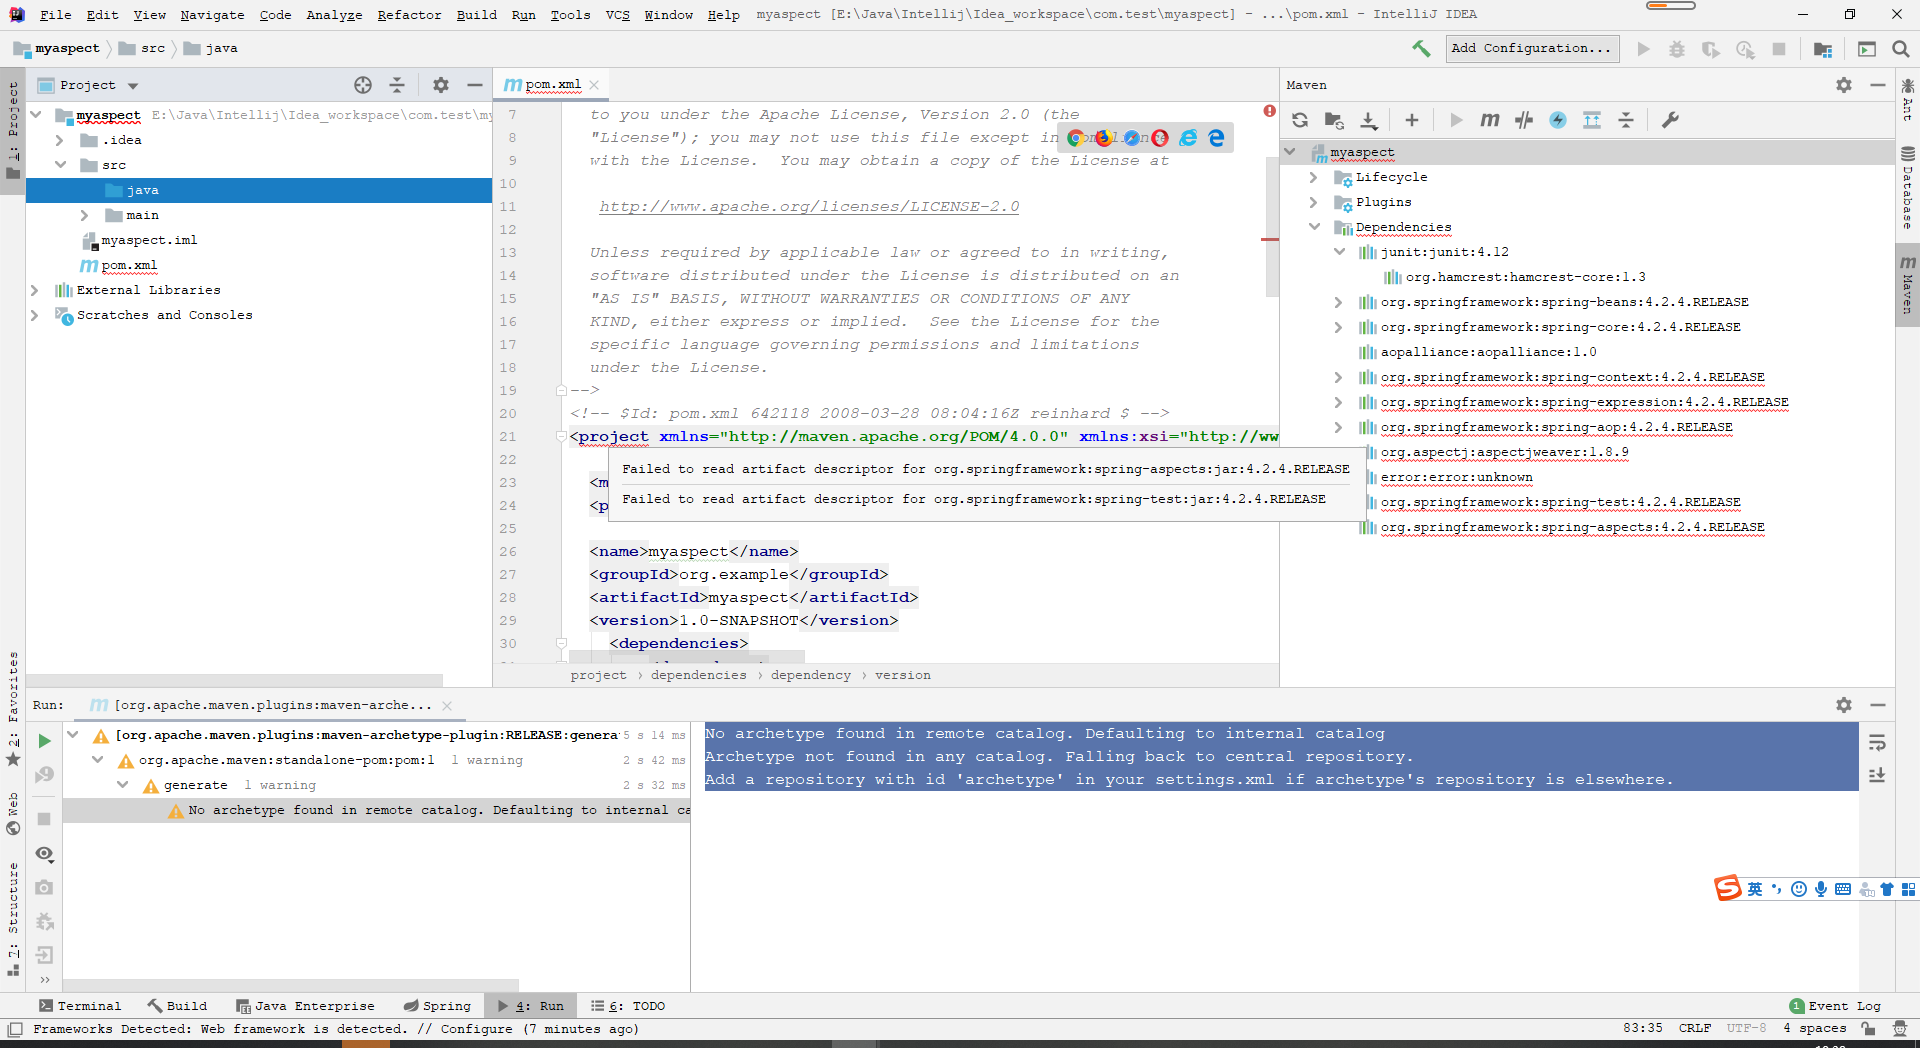Open the File menu
1920x1048 pixels.
coord(55,14)
